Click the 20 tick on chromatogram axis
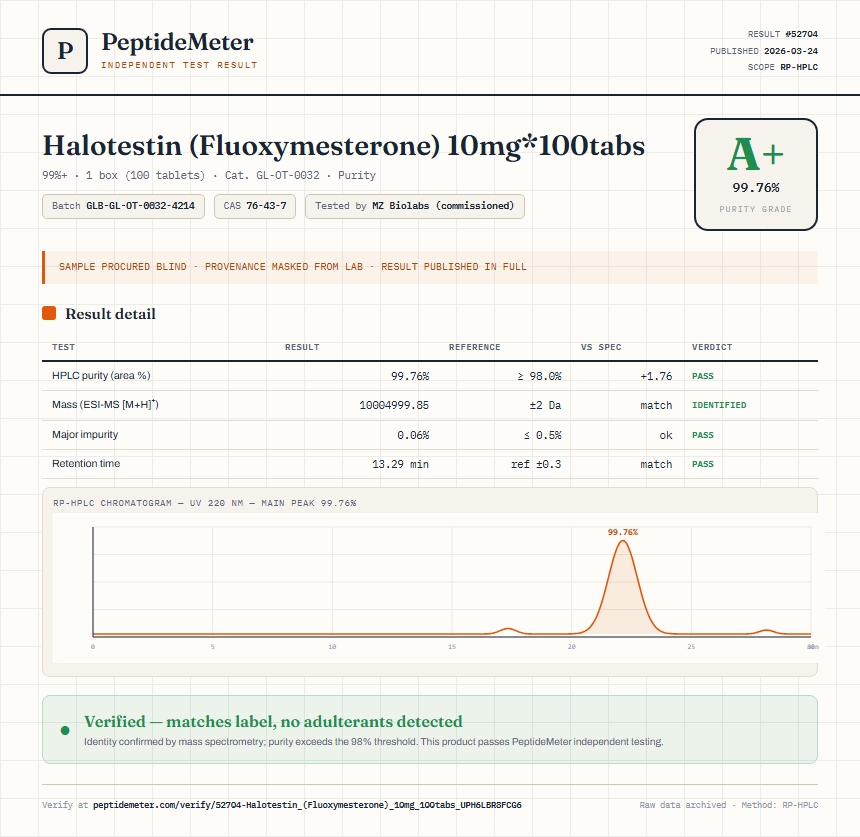Screen dimensions: 860x837 [572, 647]
